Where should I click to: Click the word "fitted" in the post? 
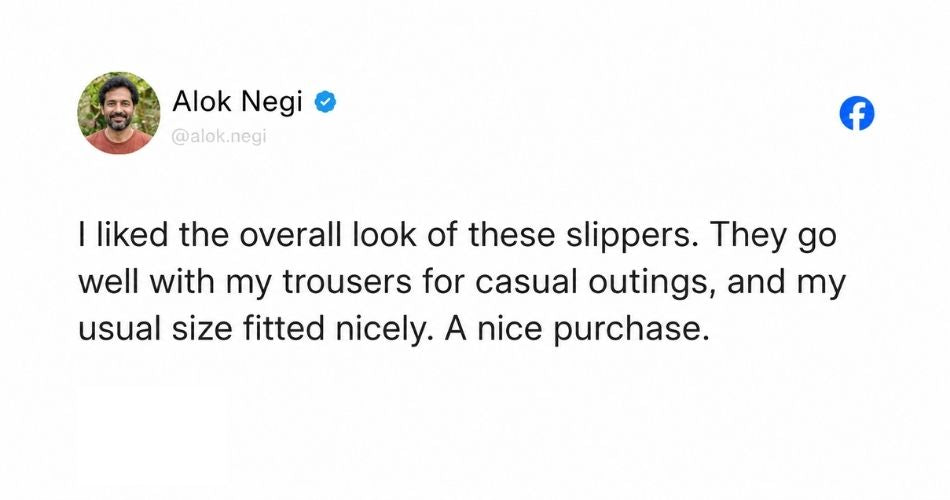[x=284, y=328]
